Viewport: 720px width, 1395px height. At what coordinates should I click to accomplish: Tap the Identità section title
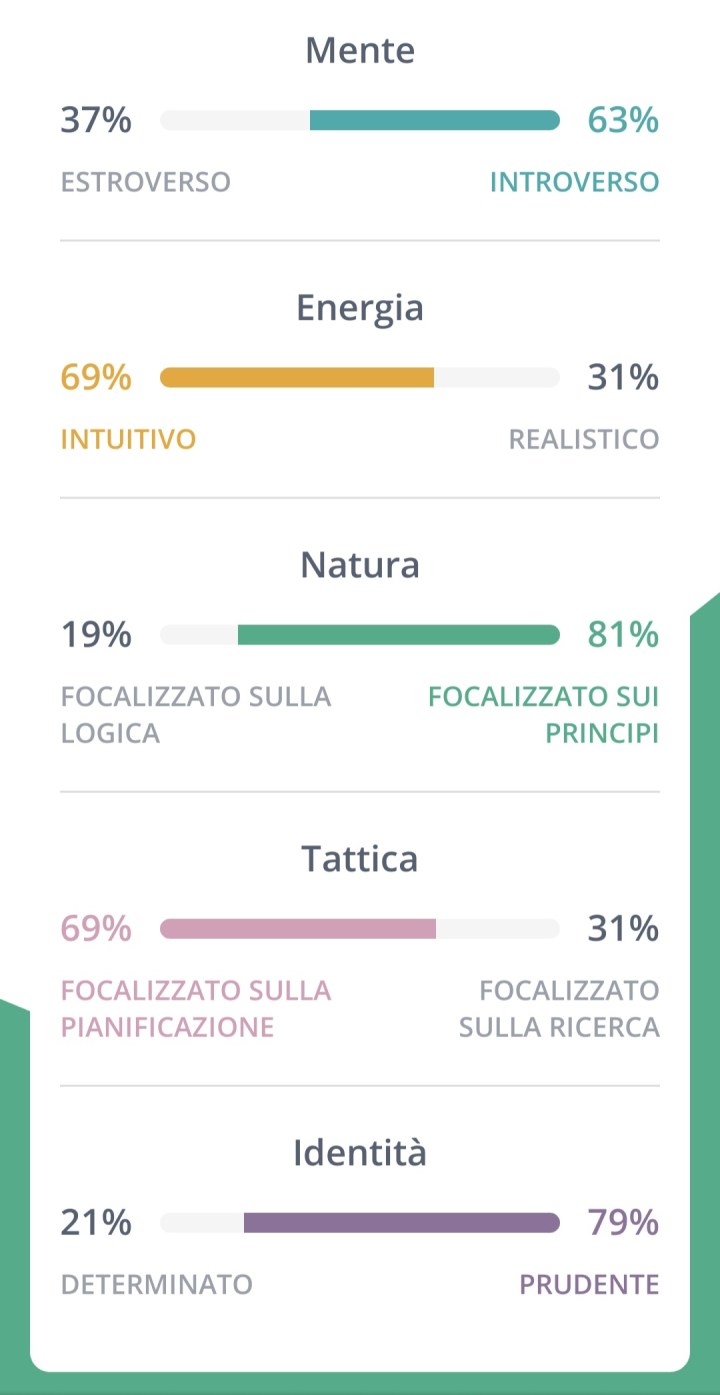tap(360, 1153)
